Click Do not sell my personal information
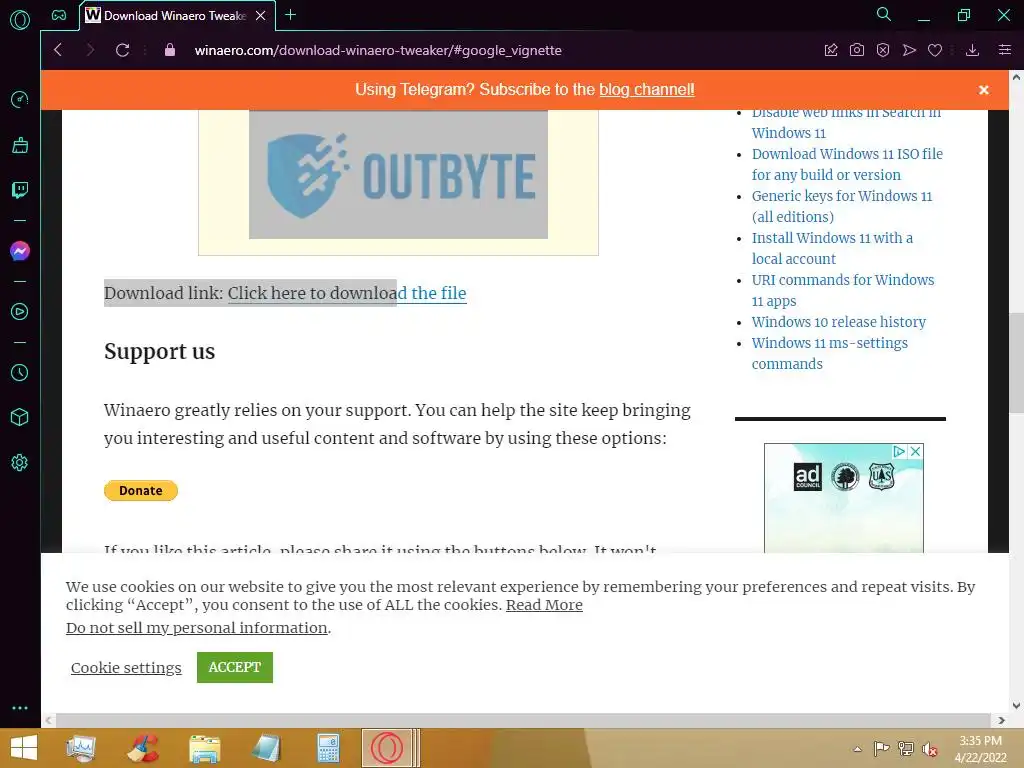The image size is (1024, 768). 197,628
